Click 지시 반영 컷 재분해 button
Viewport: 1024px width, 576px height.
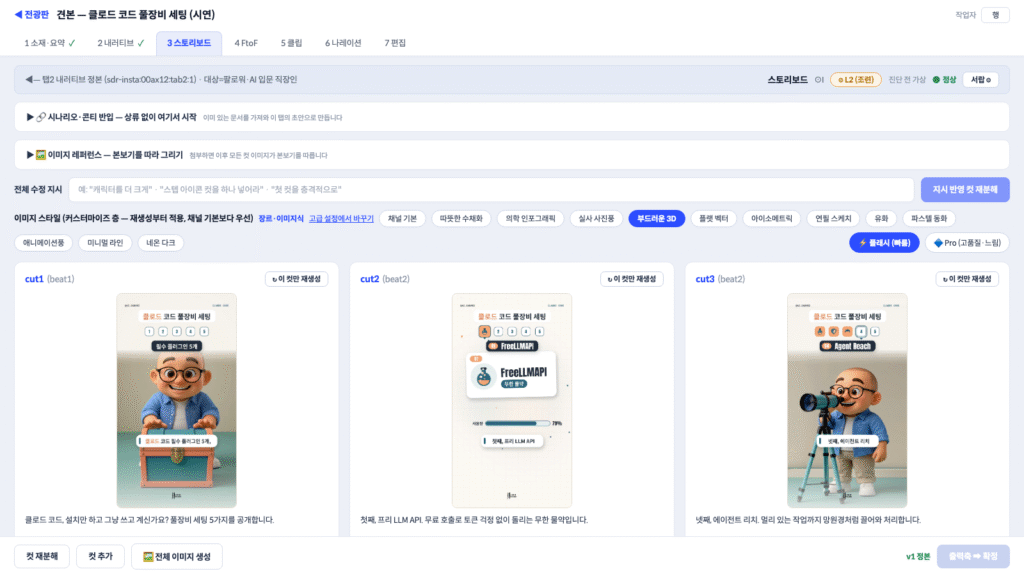[x=965, y=189]
